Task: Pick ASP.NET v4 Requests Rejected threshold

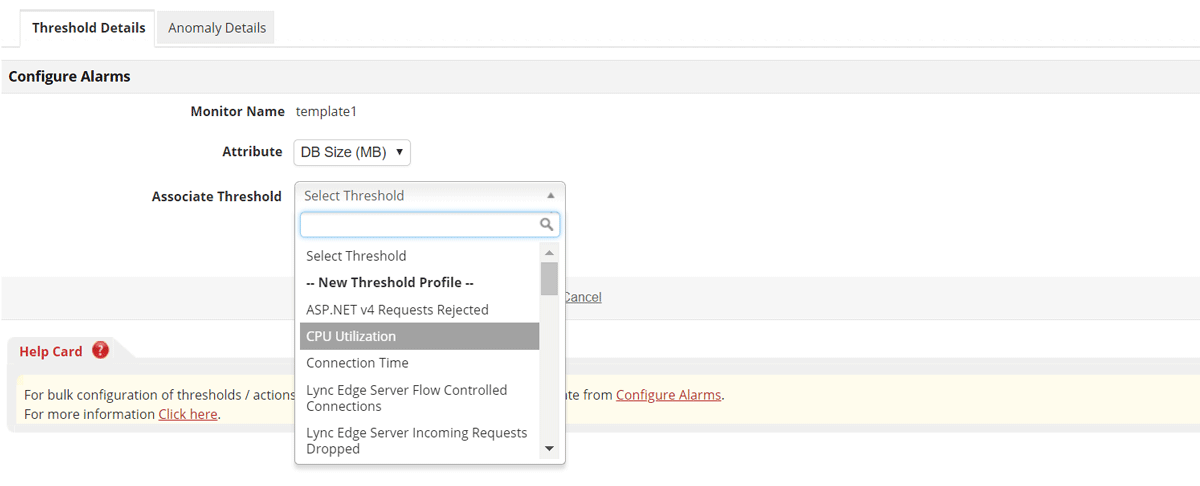Action: coord(419,310)
